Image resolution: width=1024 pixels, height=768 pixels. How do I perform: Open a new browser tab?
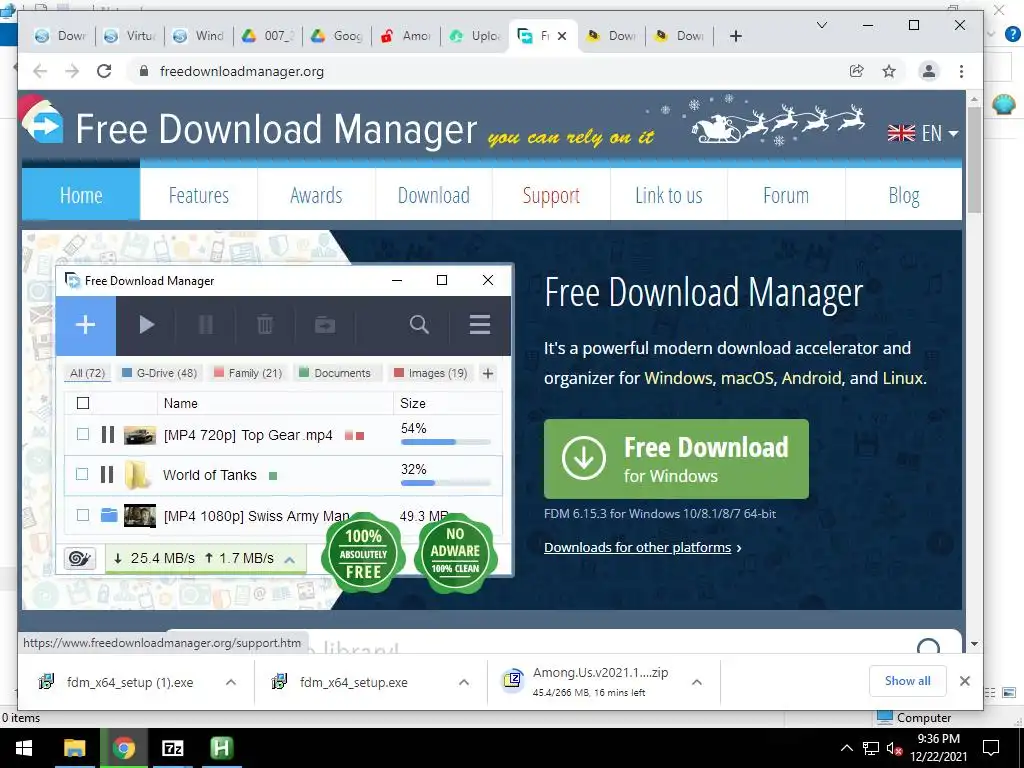coord(735,36)
